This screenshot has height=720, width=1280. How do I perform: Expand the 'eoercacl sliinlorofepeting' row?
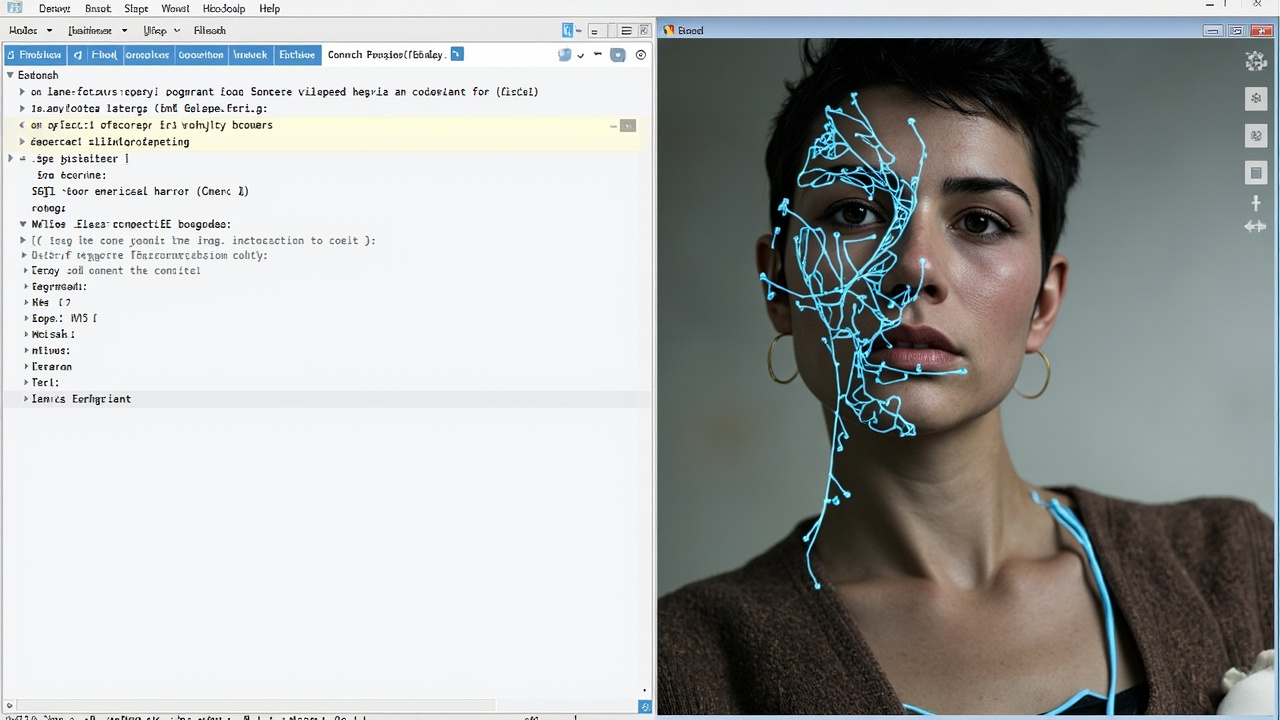[x=22, y=142]
